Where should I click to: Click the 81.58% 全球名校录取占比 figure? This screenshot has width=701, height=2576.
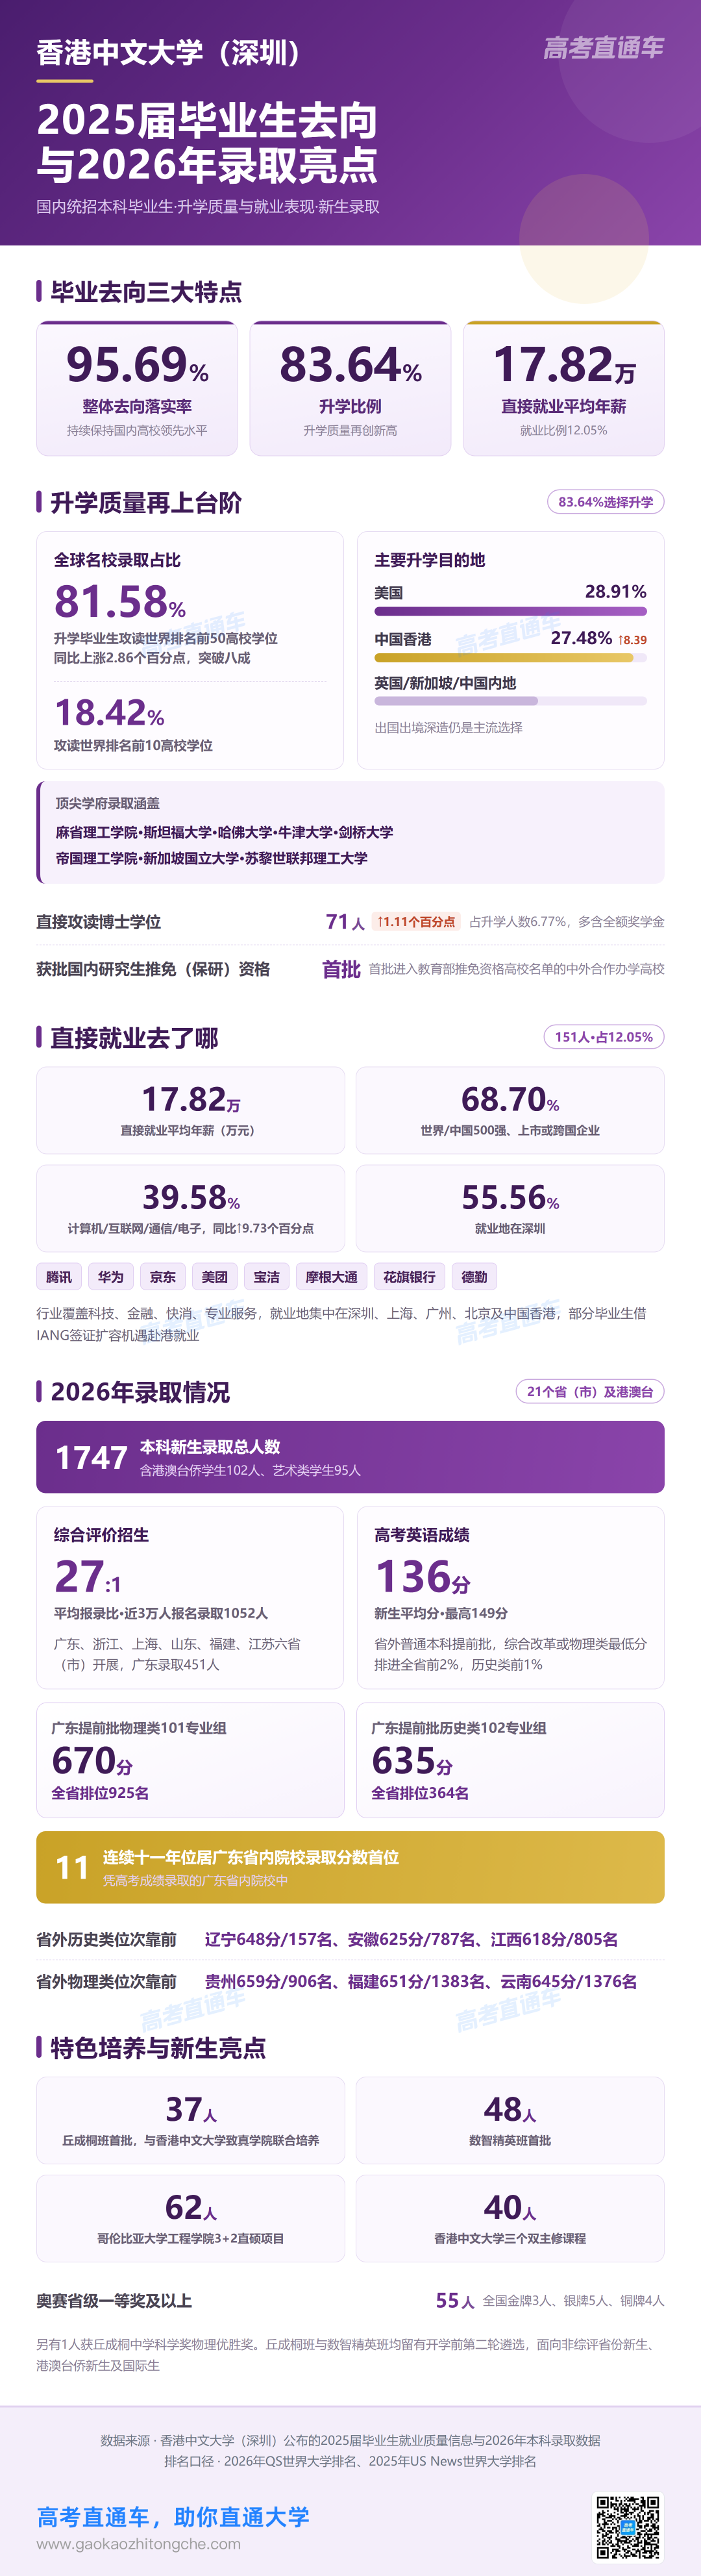[x=120, y=601]
